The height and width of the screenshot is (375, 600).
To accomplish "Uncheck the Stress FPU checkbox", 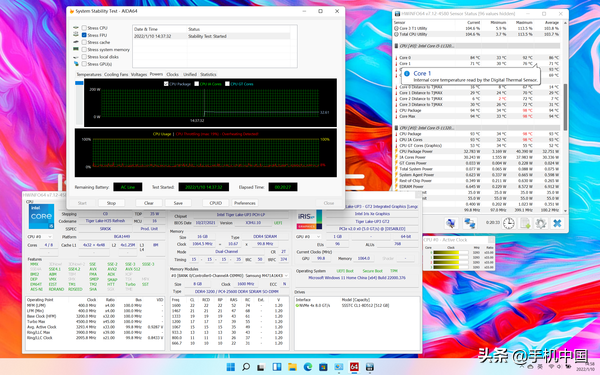I will 84,35.
